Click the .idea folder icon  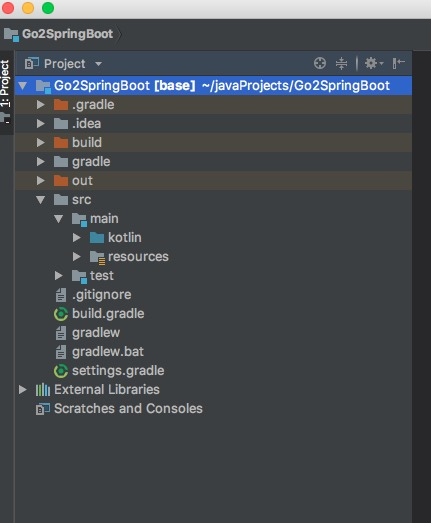click(x=61, y=124)
